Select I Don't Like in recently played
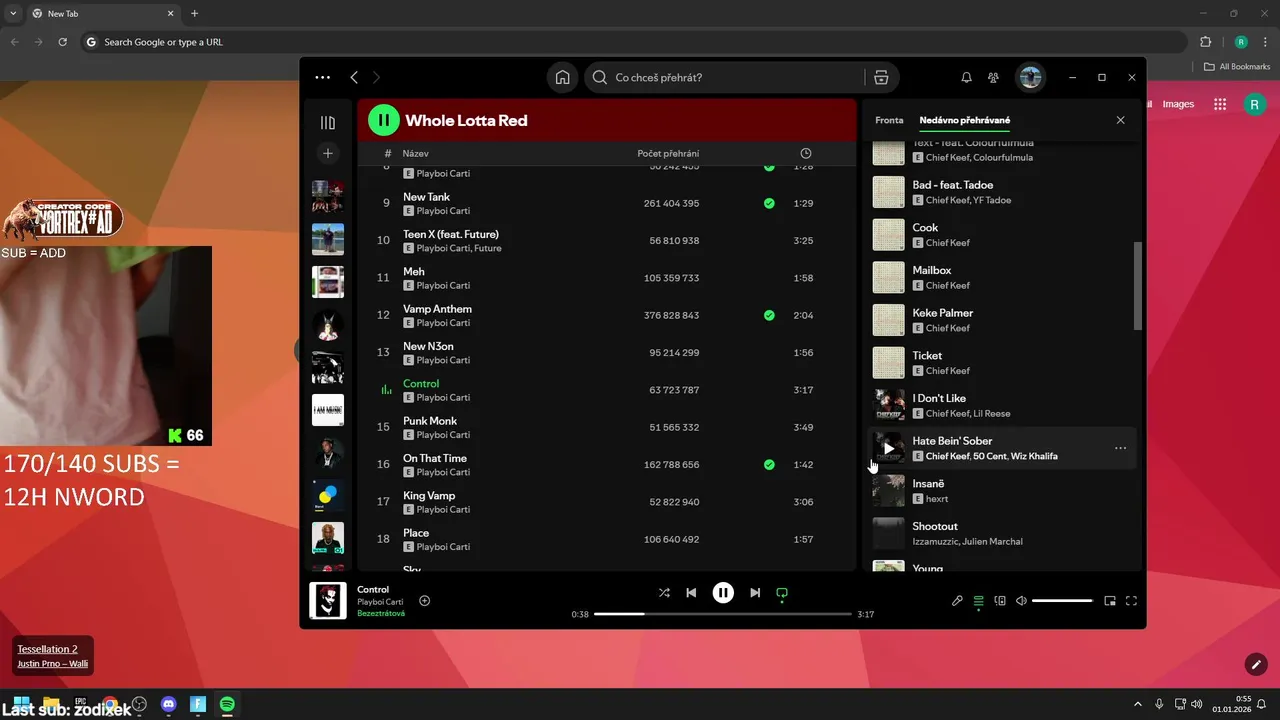Image resolution: width=1280 pixels, height=720 pixels. (1004, 405)
